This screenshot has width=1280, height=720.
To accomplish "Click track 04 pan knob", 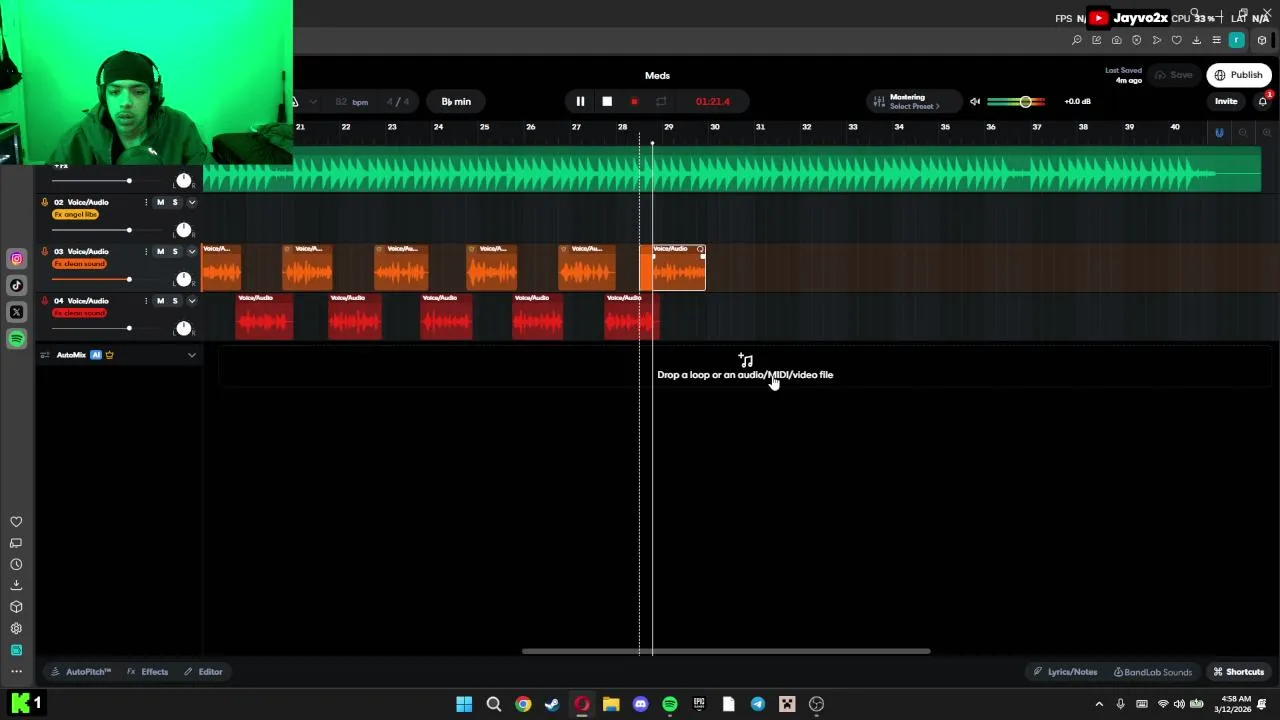I will coord(184,328).
